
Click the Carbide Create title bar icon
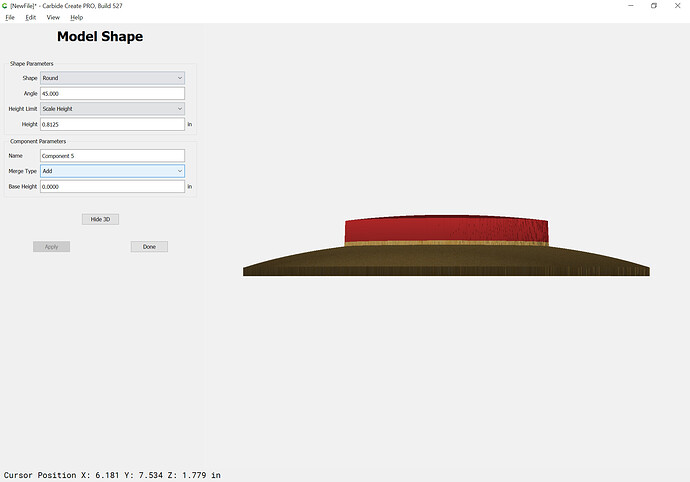pos(5,5)
